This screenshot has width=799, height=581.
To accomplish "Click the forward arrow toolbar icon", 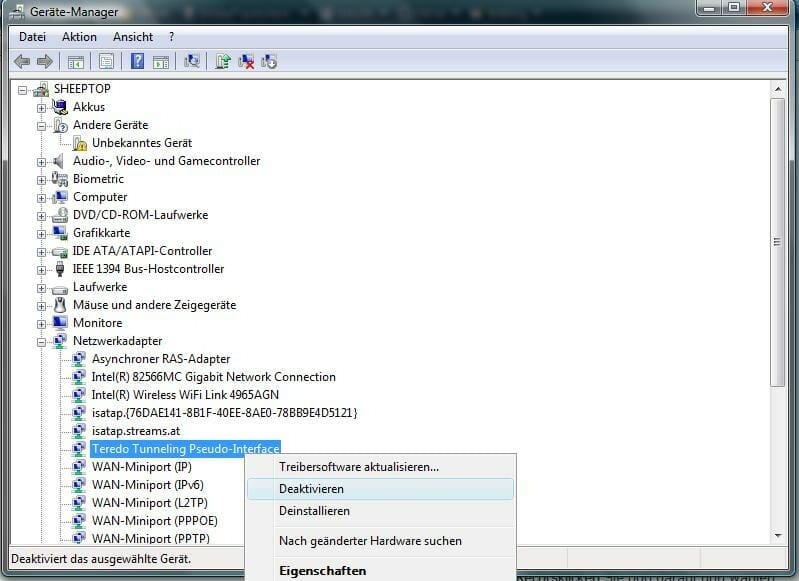I will [x=44, y=62].
